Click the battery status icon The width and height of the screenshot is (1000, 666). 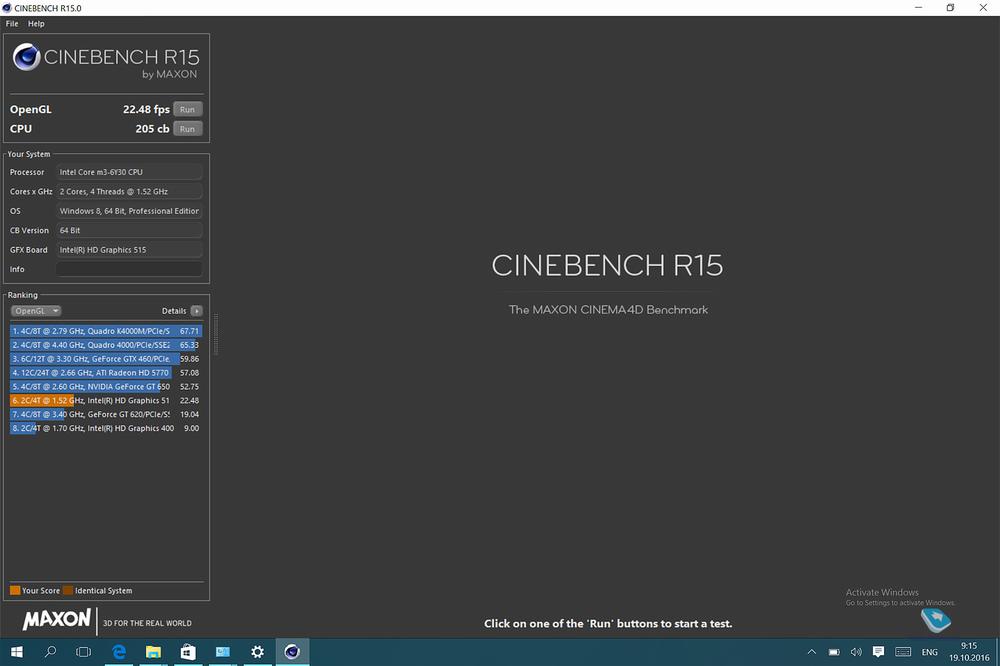[x=835, y=652]
